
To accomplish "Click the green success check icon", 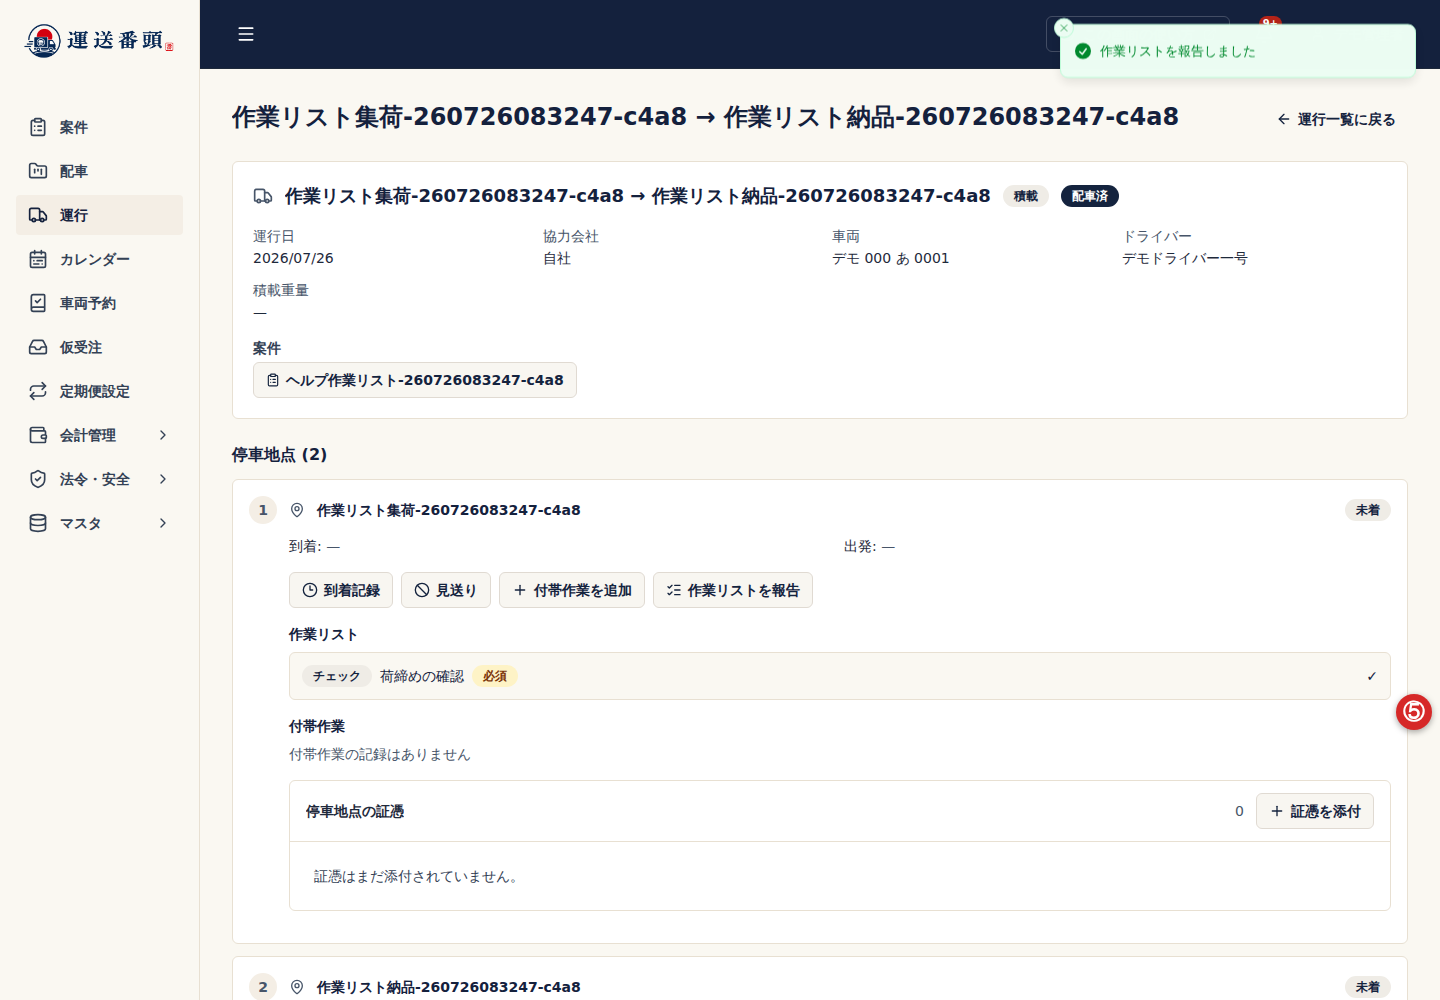I will click(x=1083, y=51).
